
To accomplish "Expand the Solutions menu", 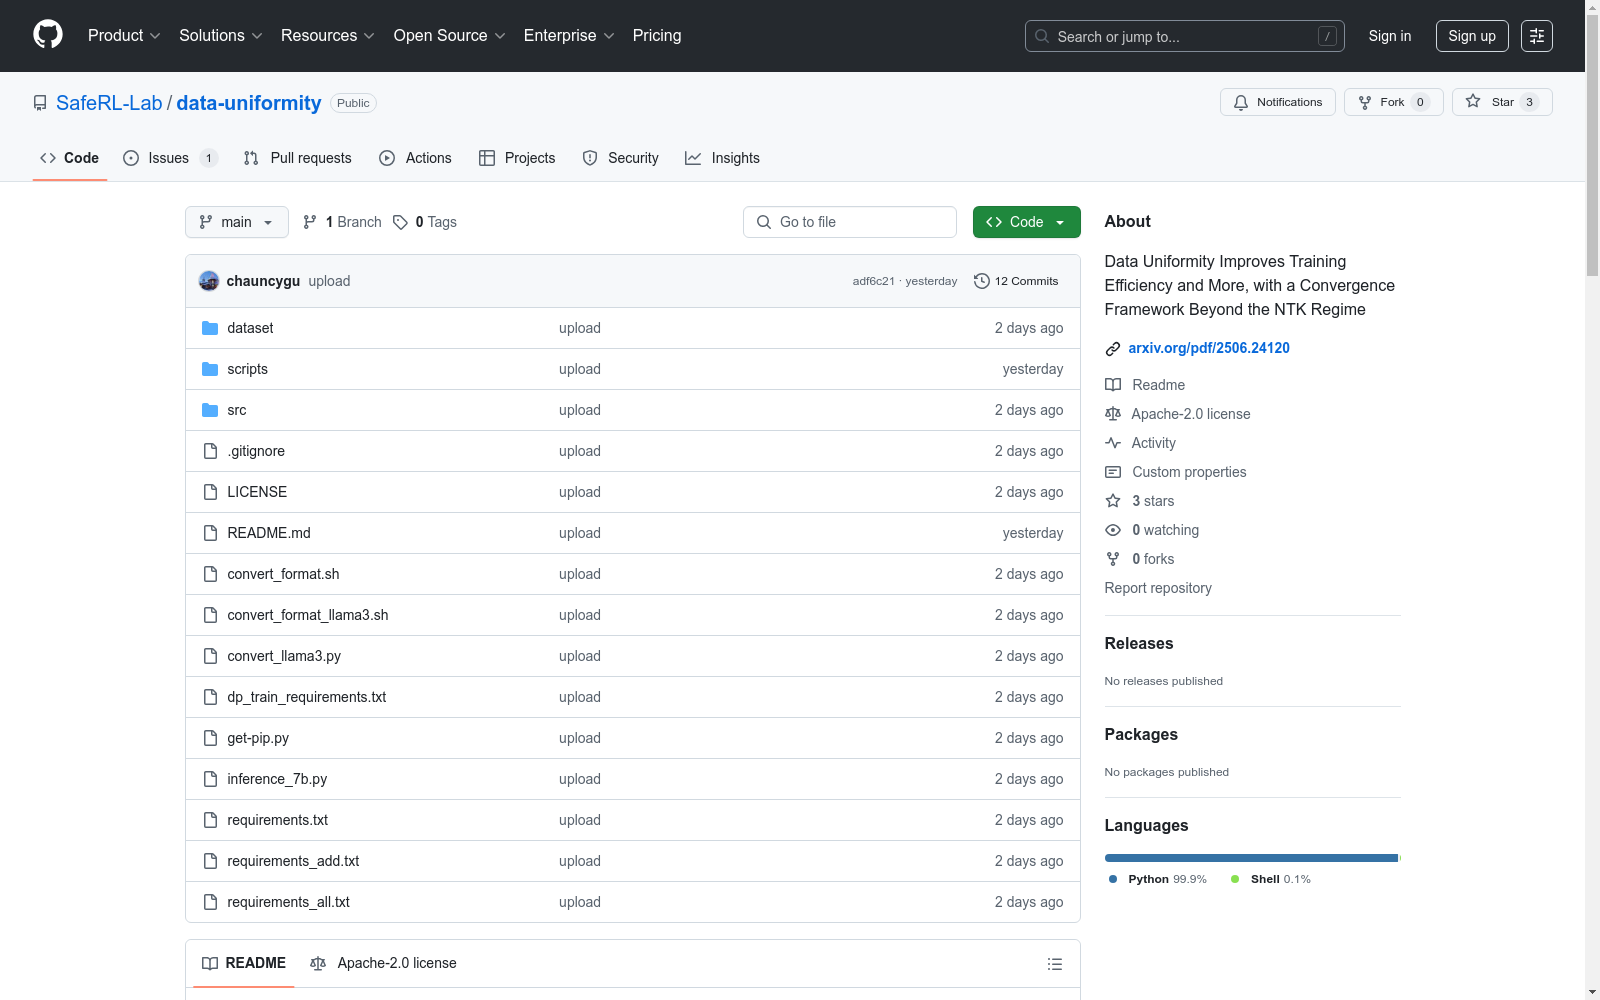I will [221, 36].
